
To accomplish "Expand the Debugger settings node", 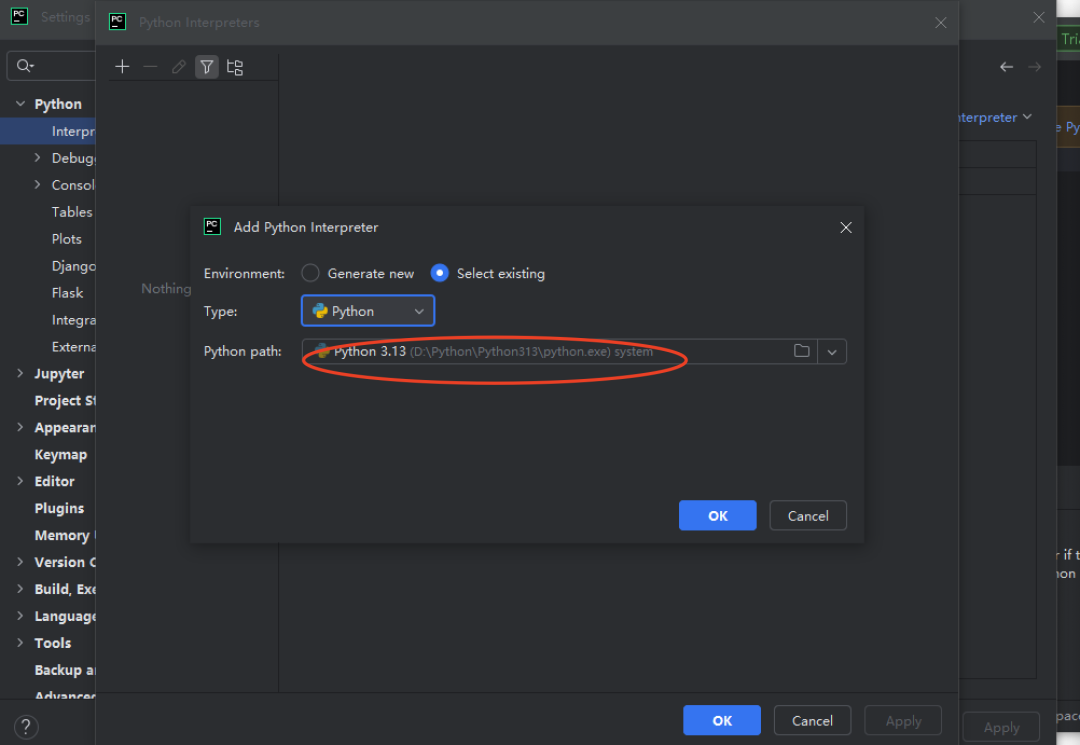I will [x=37, y=158].
